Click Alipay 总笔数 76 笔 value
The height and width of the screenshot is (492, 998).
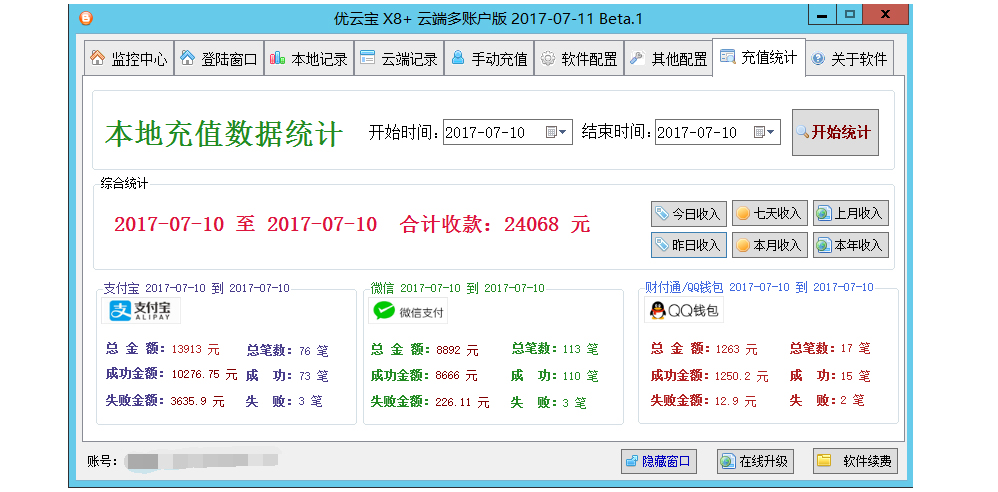(x=313, y=351)
